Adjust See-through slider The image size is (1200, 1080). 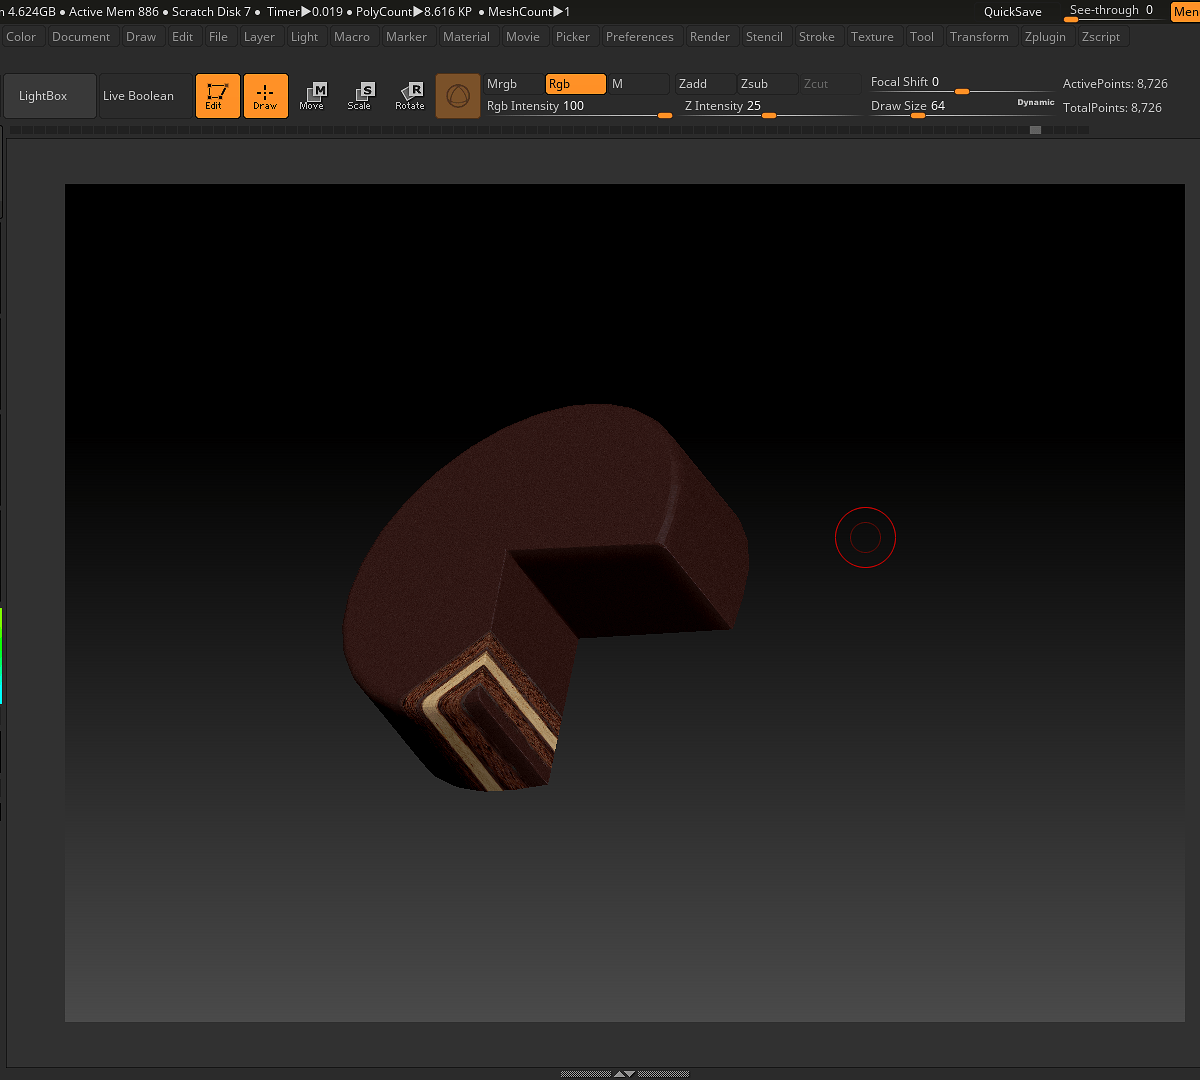[x=1114, y=11]
